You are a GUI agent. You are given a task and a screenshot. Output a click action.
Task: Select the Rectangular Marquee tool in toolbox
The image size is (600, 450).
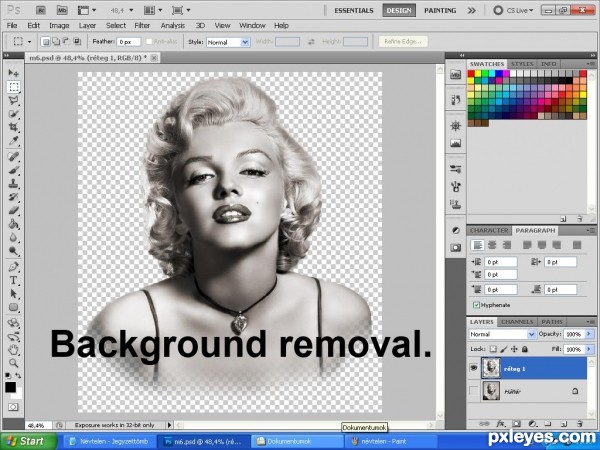[13, 87]
